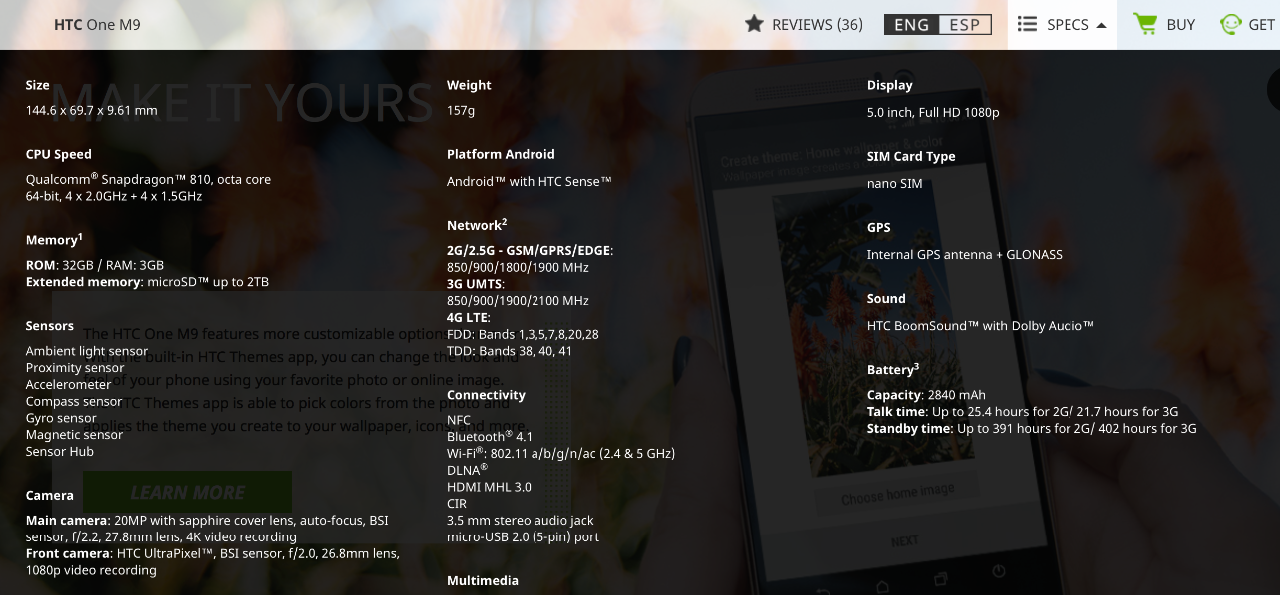Click the Wi-Fi 802.11 entry
Screen dimensions: 1280x595
point(561,452)
